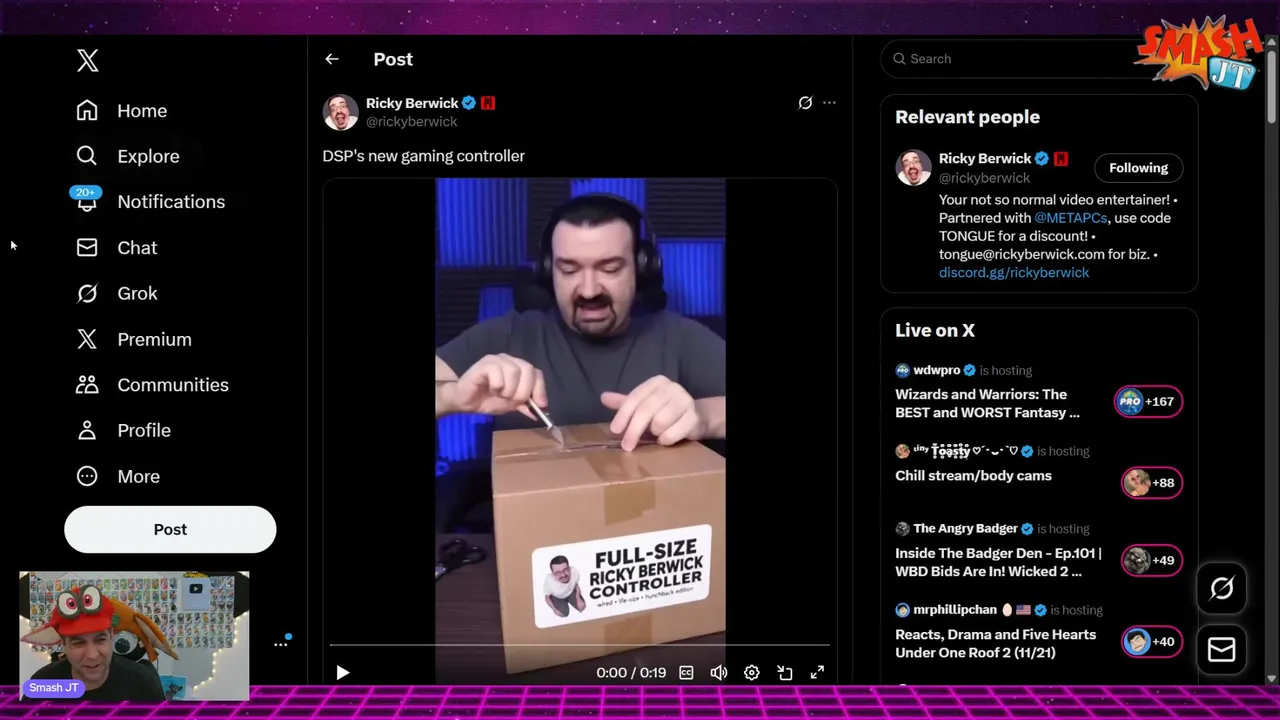1280x720 pixels.
Task: Open the post's three-dot more menu
Action: (829, 103)
